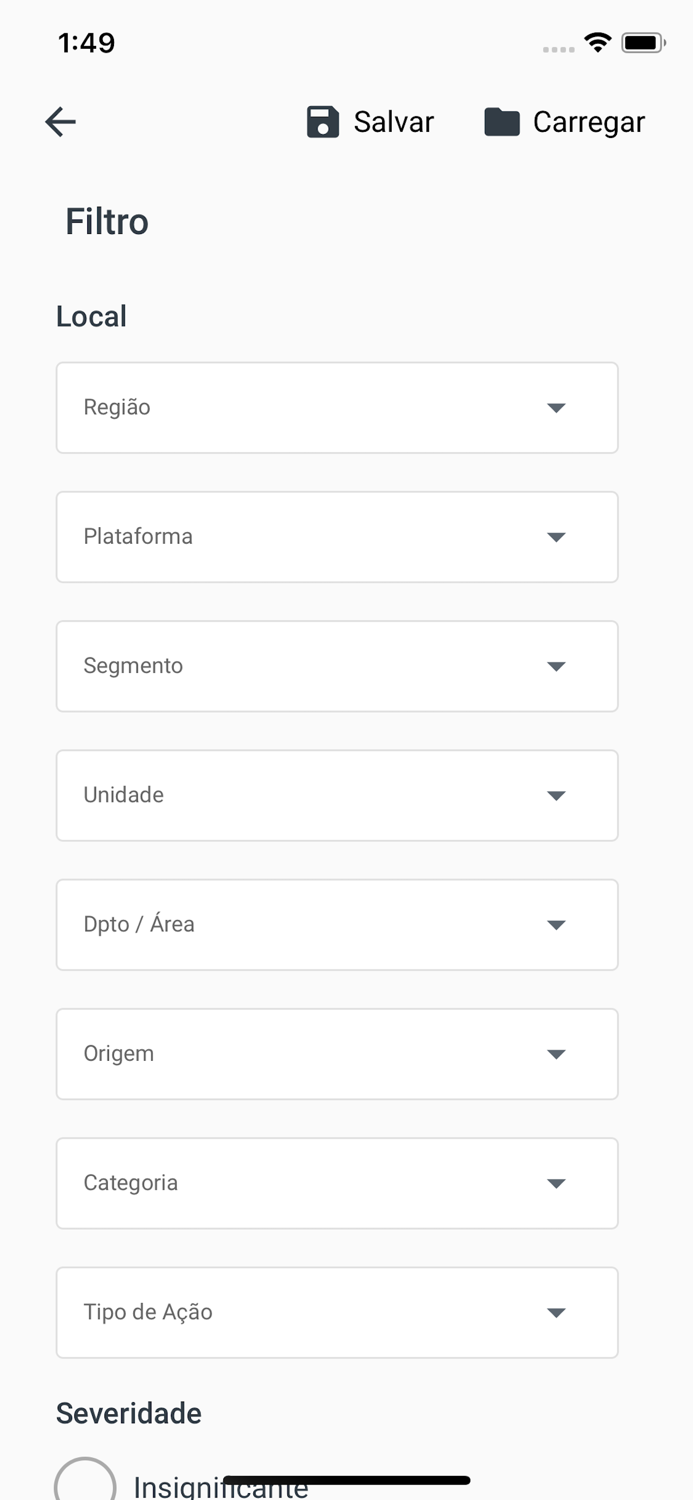
Task: Click the Tipo de Ação dropdown arrow
Action: tap(557, 1313)
